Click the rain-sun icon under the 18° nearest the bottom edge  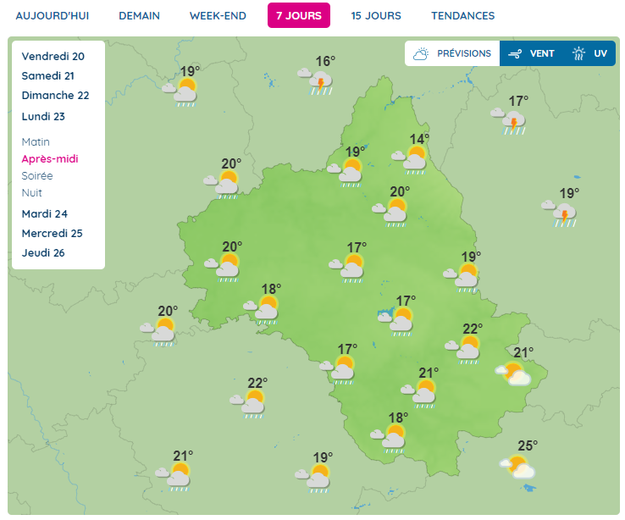(x=388, y=438)
